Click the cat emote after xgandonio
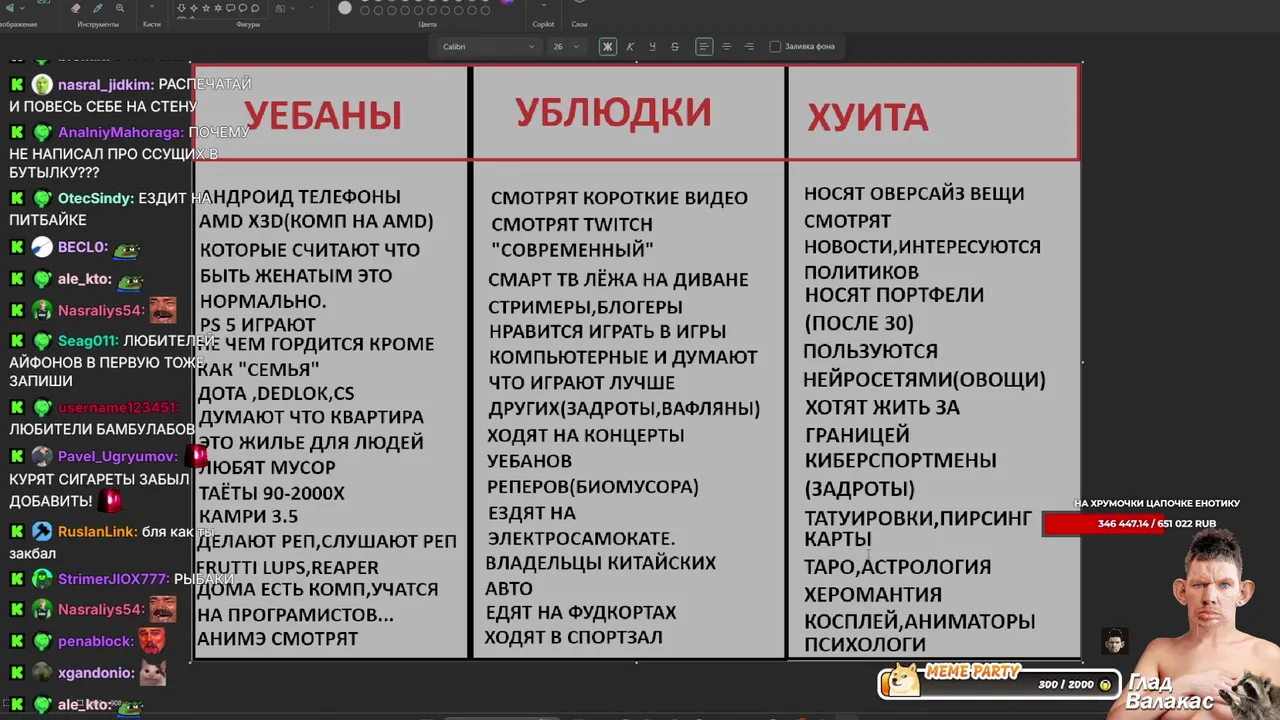The width and height of the screenshot is (1280, 720). (152, 673)
